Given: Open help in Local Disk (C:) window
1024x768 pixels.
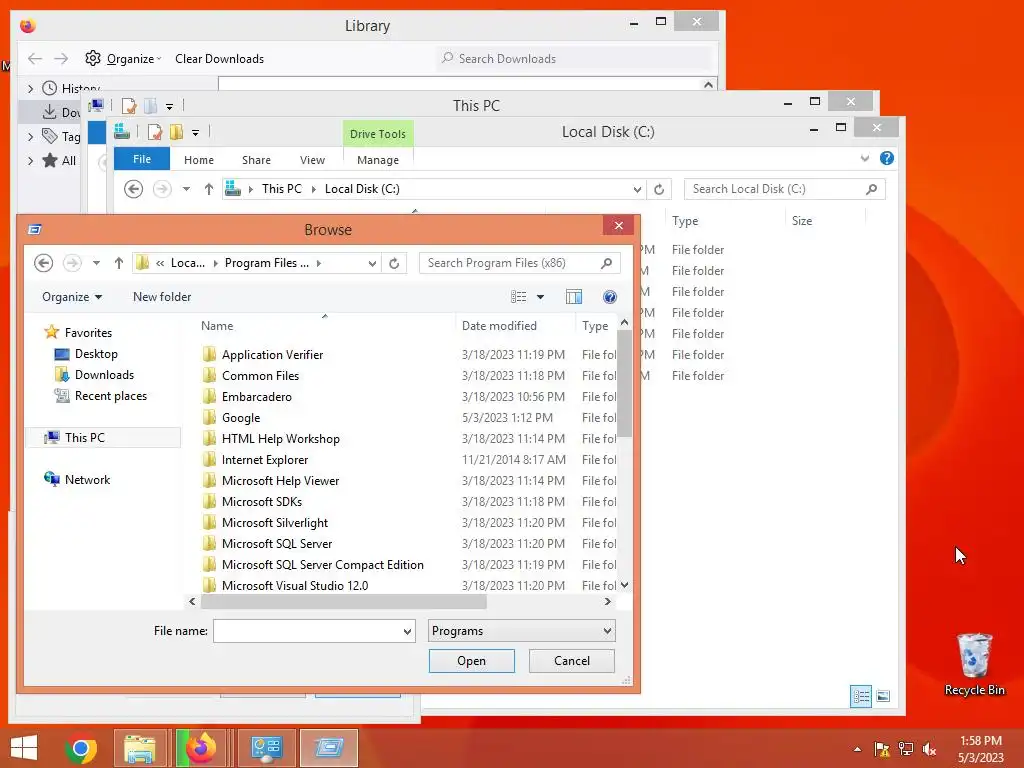Looking at the screenshot, I should coord(886,158).
